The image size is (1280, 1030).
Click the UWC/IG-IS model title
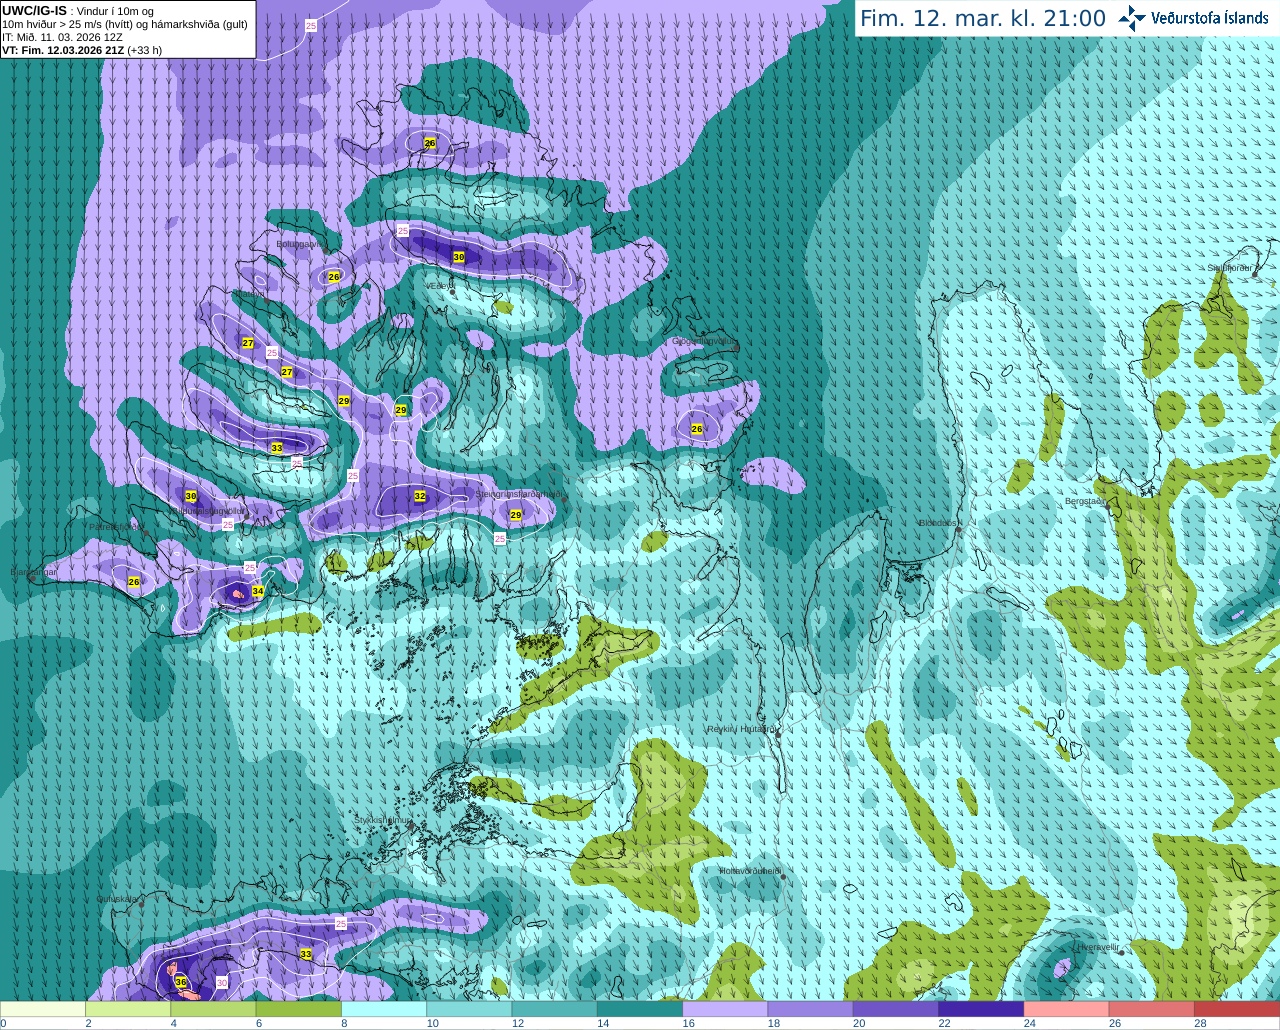[34, 10]
